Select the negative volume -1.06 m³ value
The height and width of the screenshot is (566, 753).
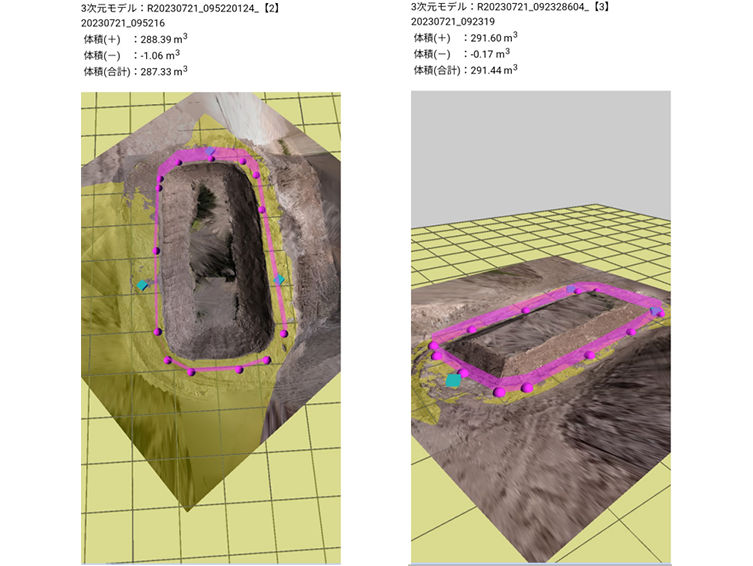pyautogui.click(x=156, y=54)
